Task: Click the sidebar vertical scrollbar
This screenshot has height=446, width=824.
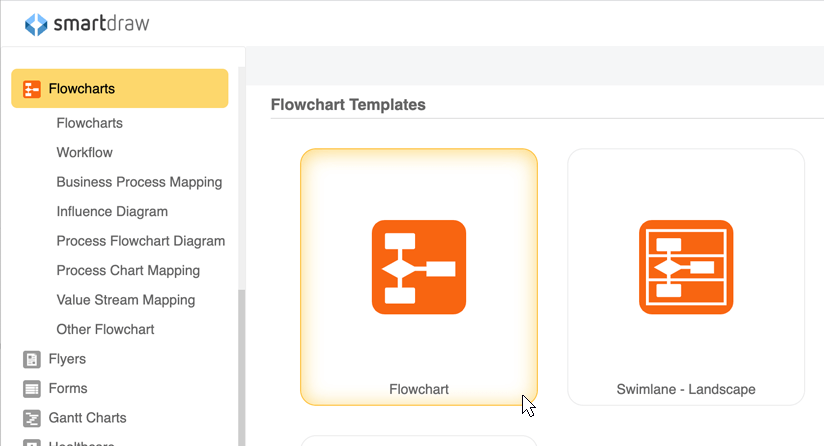Action: (242, 368)
